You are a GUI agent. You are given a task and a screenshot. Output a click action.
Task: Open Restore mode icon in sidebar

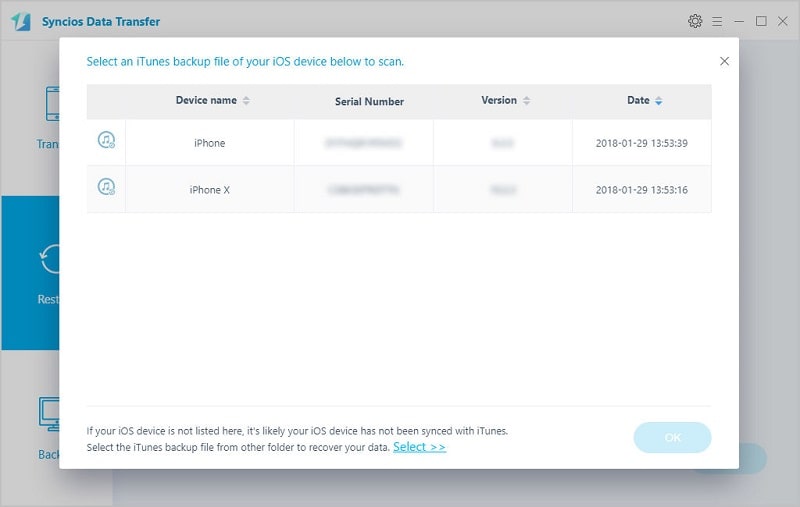click(x=49, y=259)
